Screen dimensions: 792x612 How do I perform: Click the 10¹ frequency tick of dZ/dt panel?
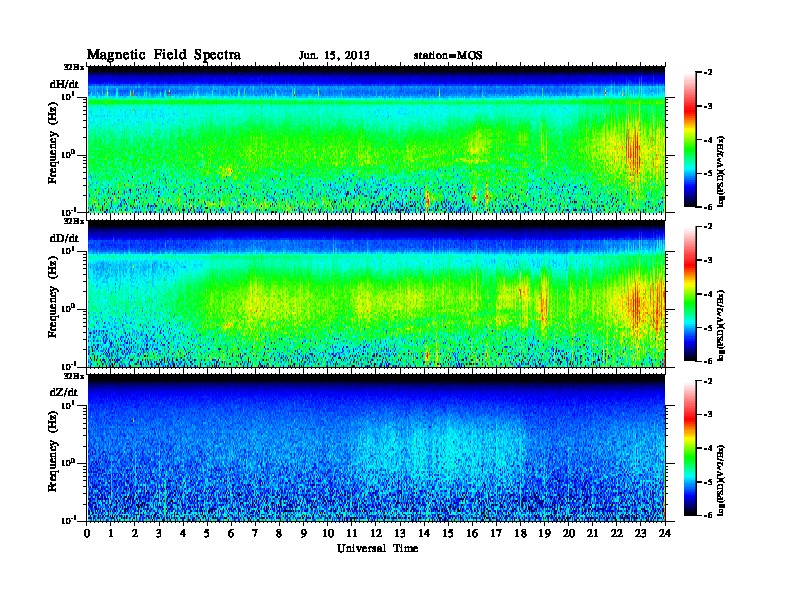point(68,404)
